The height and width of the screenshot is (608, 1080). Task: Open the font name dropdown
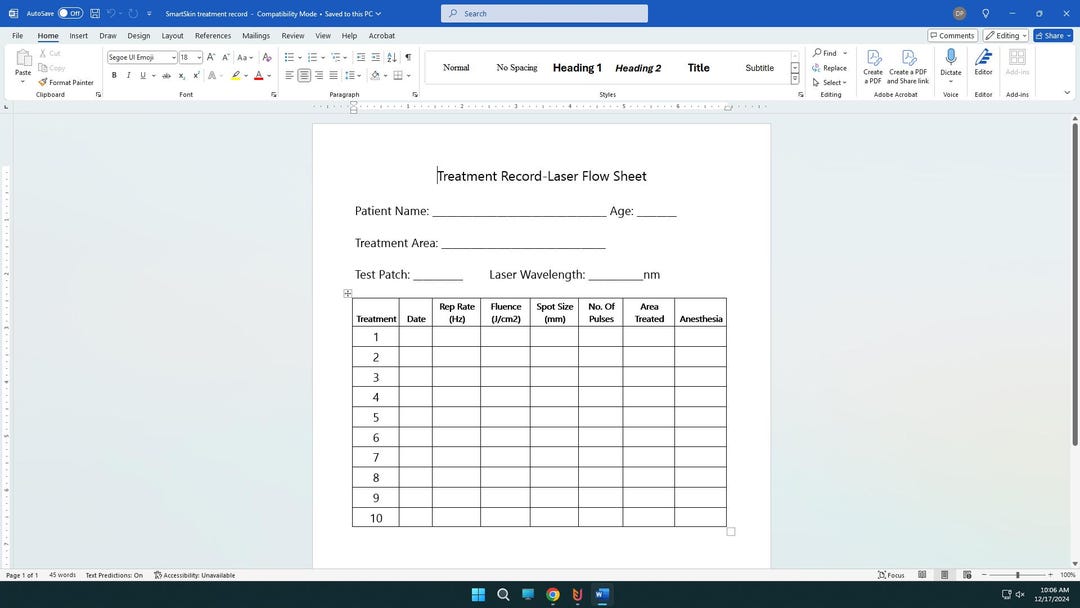(x=174, y=57)
